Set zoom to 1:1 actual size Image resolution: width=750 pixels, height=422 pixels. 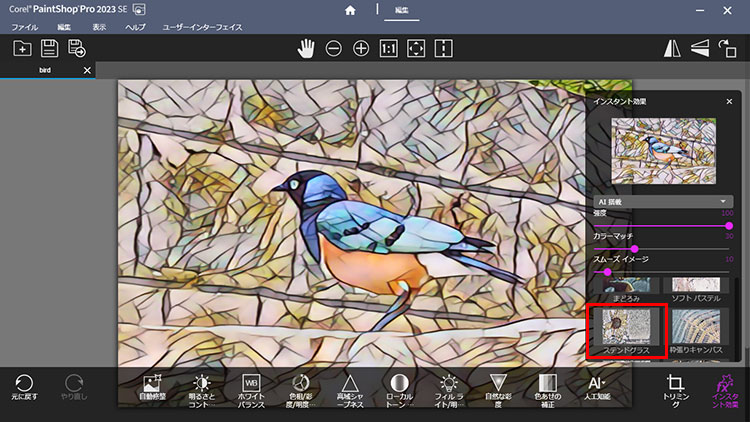pyautogui.click(x=389, y=48)
